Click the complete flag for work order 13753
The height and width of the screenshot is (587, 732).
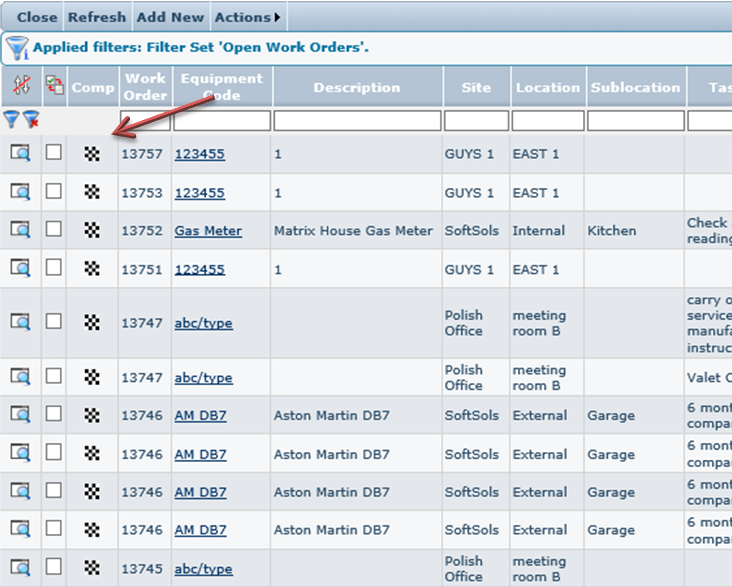click(x=92, y=192)
